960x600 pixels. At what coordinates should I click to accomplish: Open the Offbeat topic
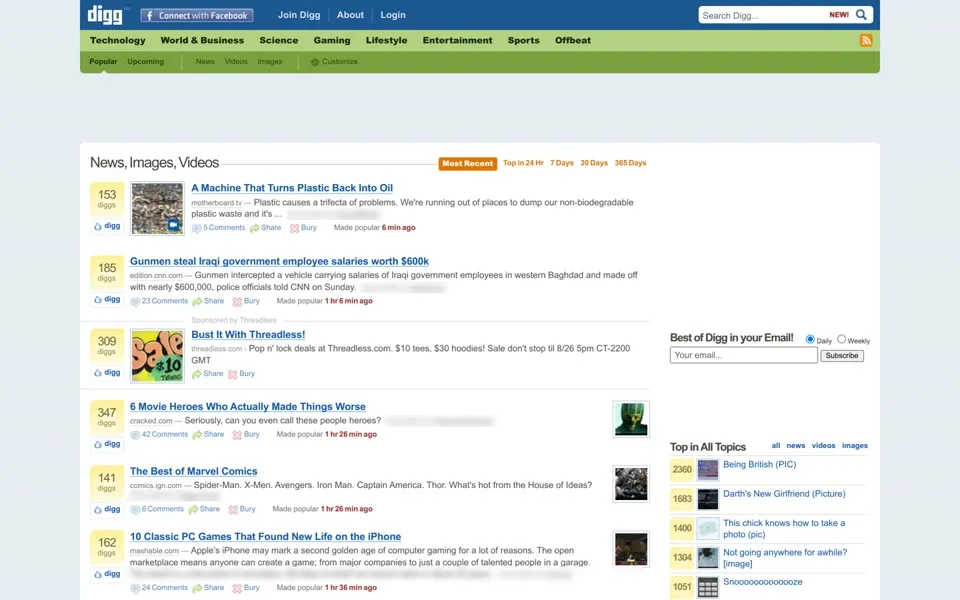(573, 40)
